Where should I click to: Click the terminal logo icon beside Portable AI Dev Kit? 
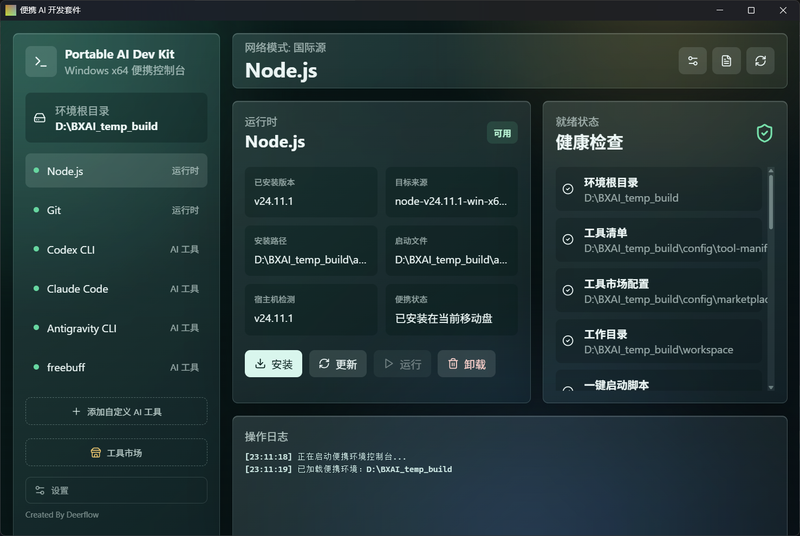(41, 62)
